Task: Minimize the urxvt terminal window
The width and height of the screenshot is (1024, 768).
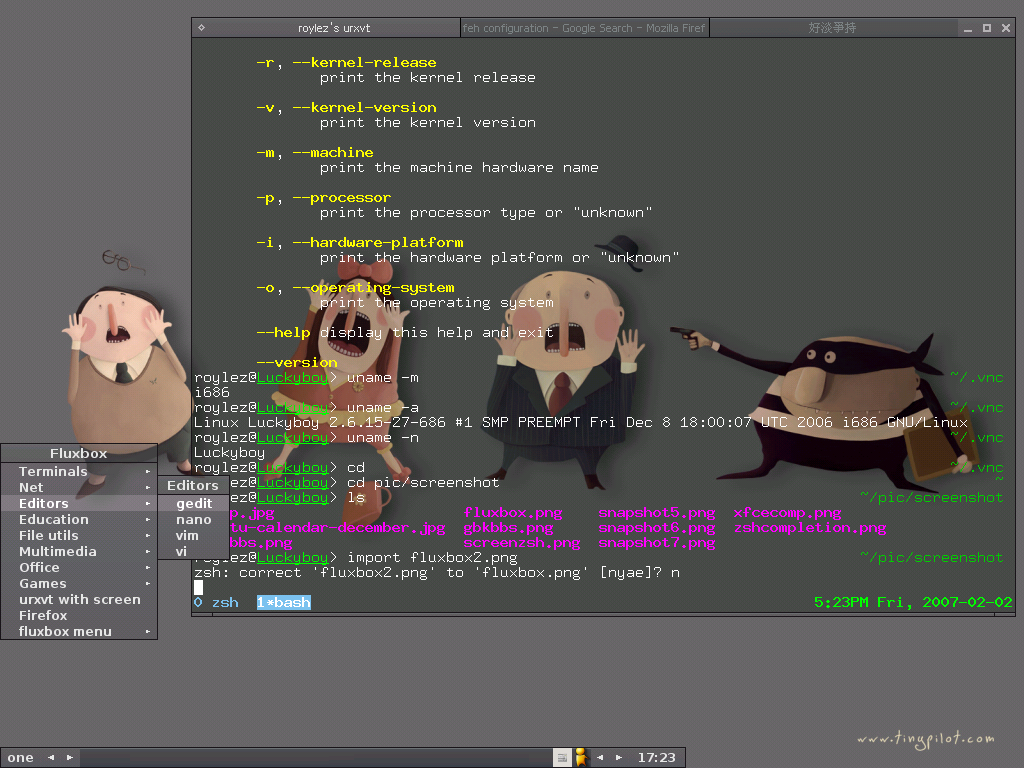Action: [968, 28]
